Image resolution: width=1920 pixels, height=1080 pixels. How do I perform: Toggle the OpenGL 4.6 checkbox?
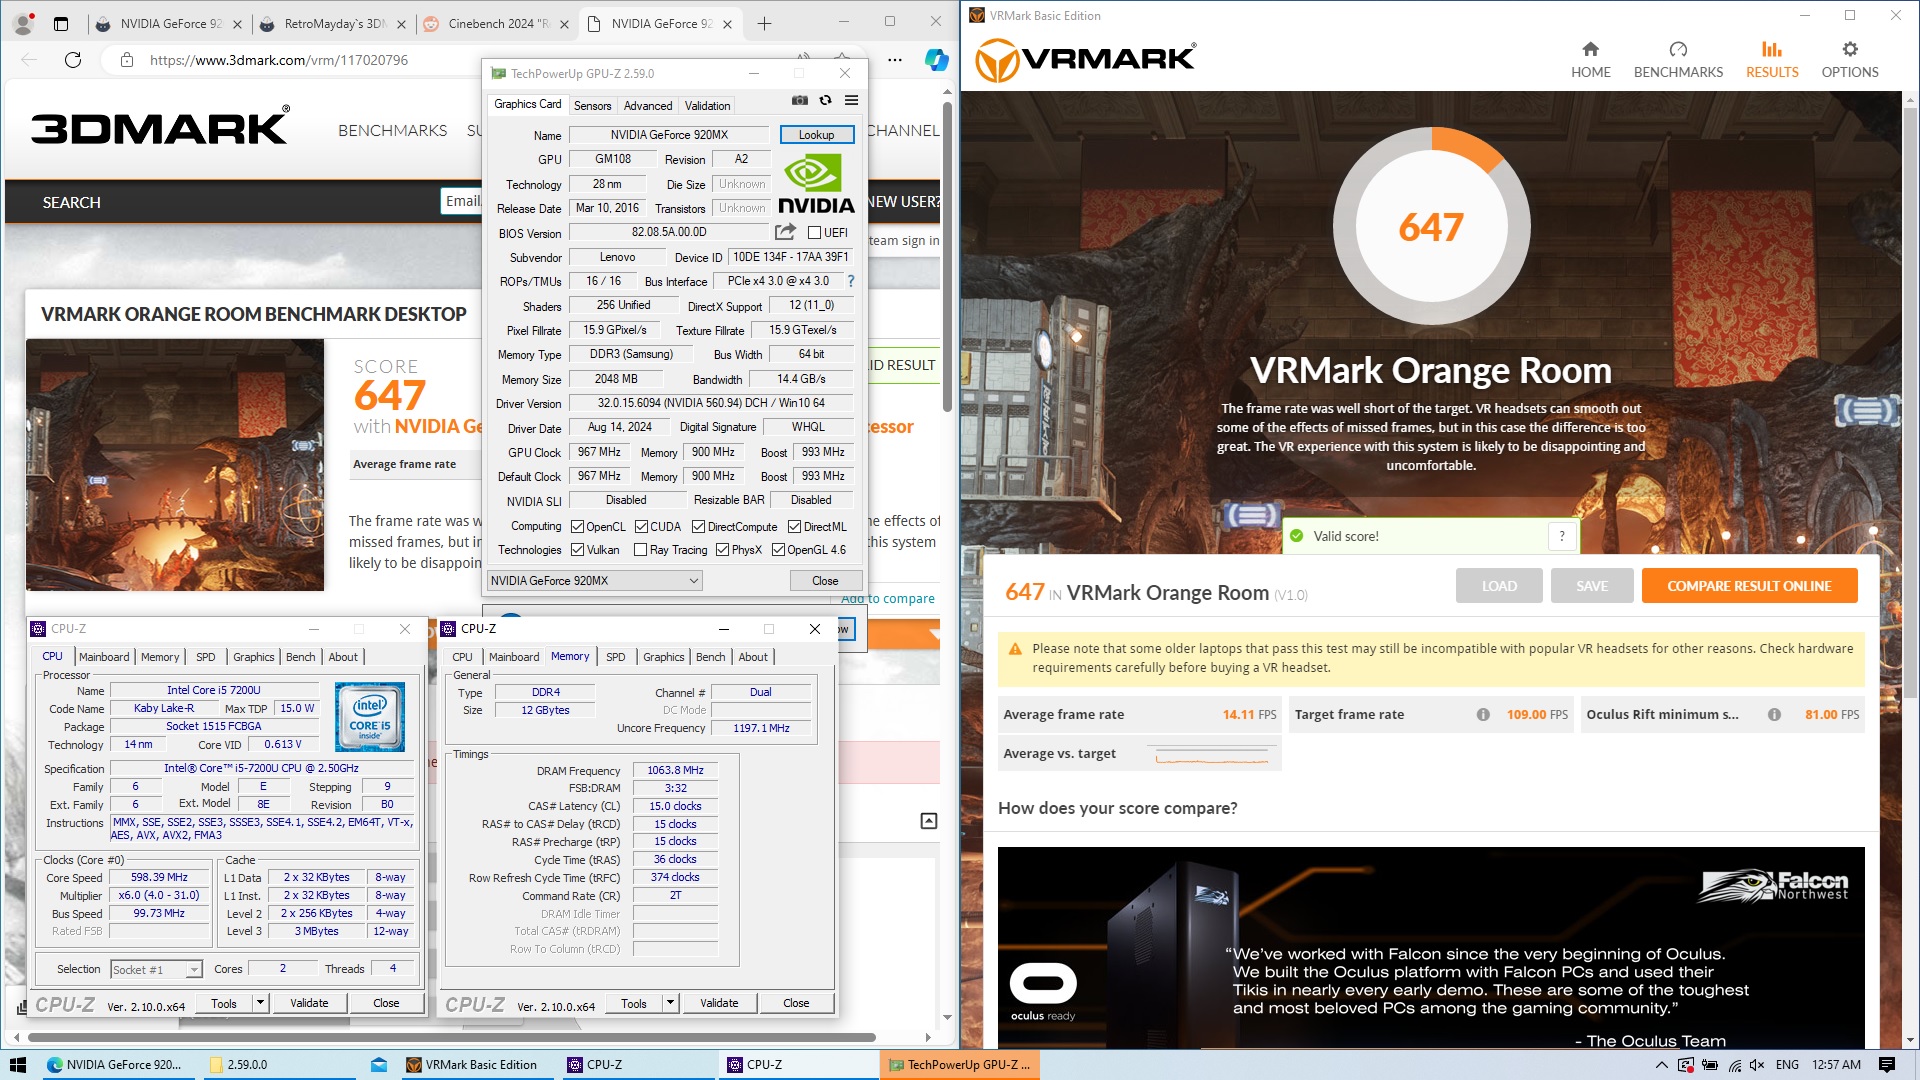[x=778, y=550]
